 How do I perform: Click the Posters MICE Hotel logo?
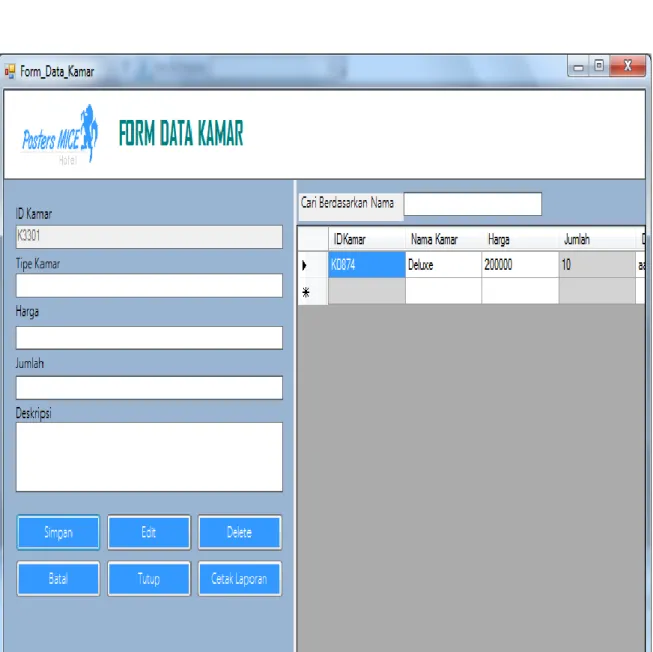point(60,135)
